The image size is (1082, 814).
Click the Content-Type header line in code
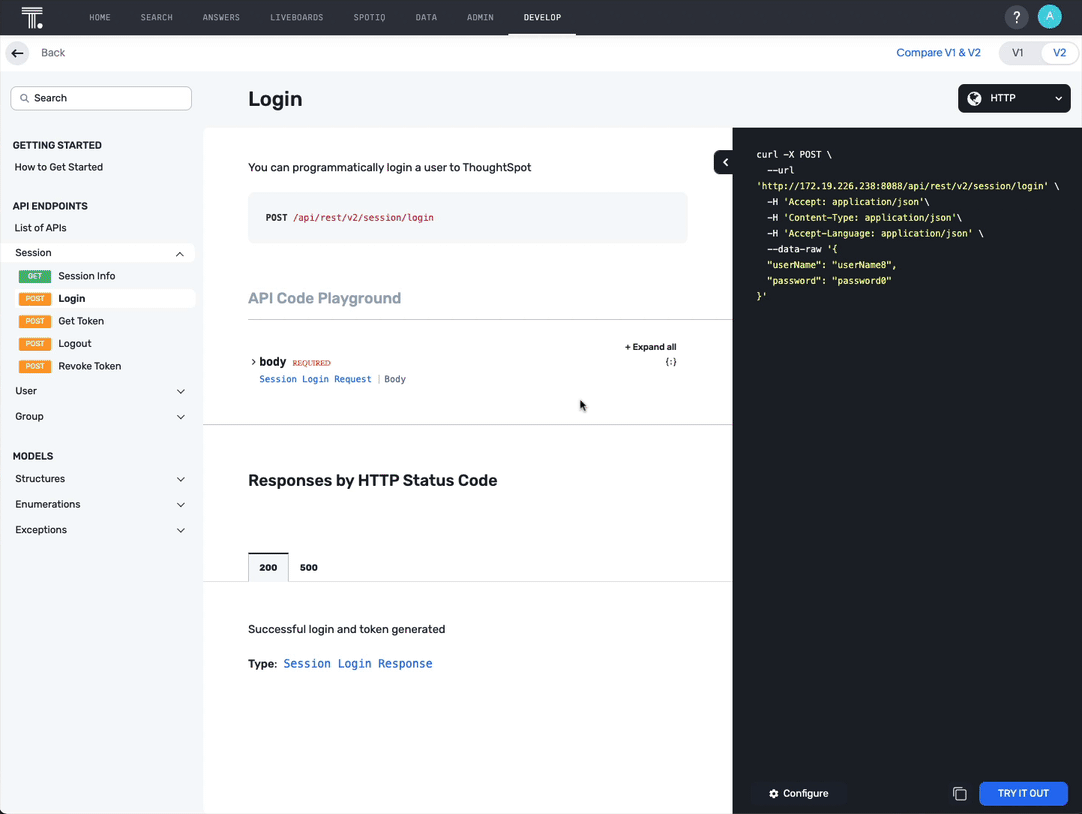(x=864, y=218)
